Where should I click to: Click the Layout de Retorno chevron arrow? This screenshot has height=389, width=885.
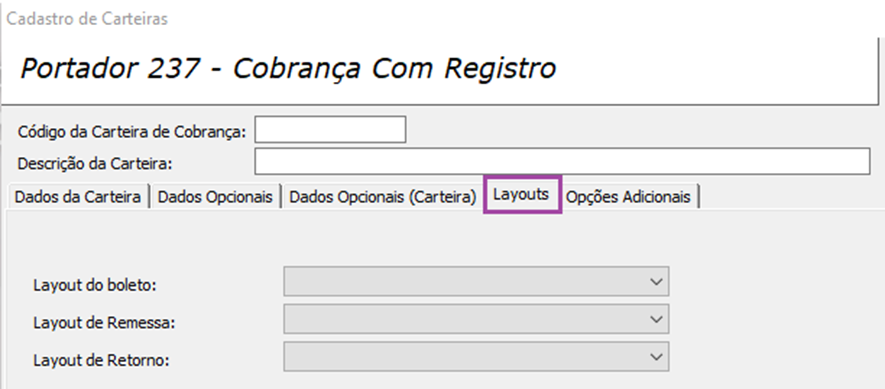pyautogui.click(x=655, y=357)
